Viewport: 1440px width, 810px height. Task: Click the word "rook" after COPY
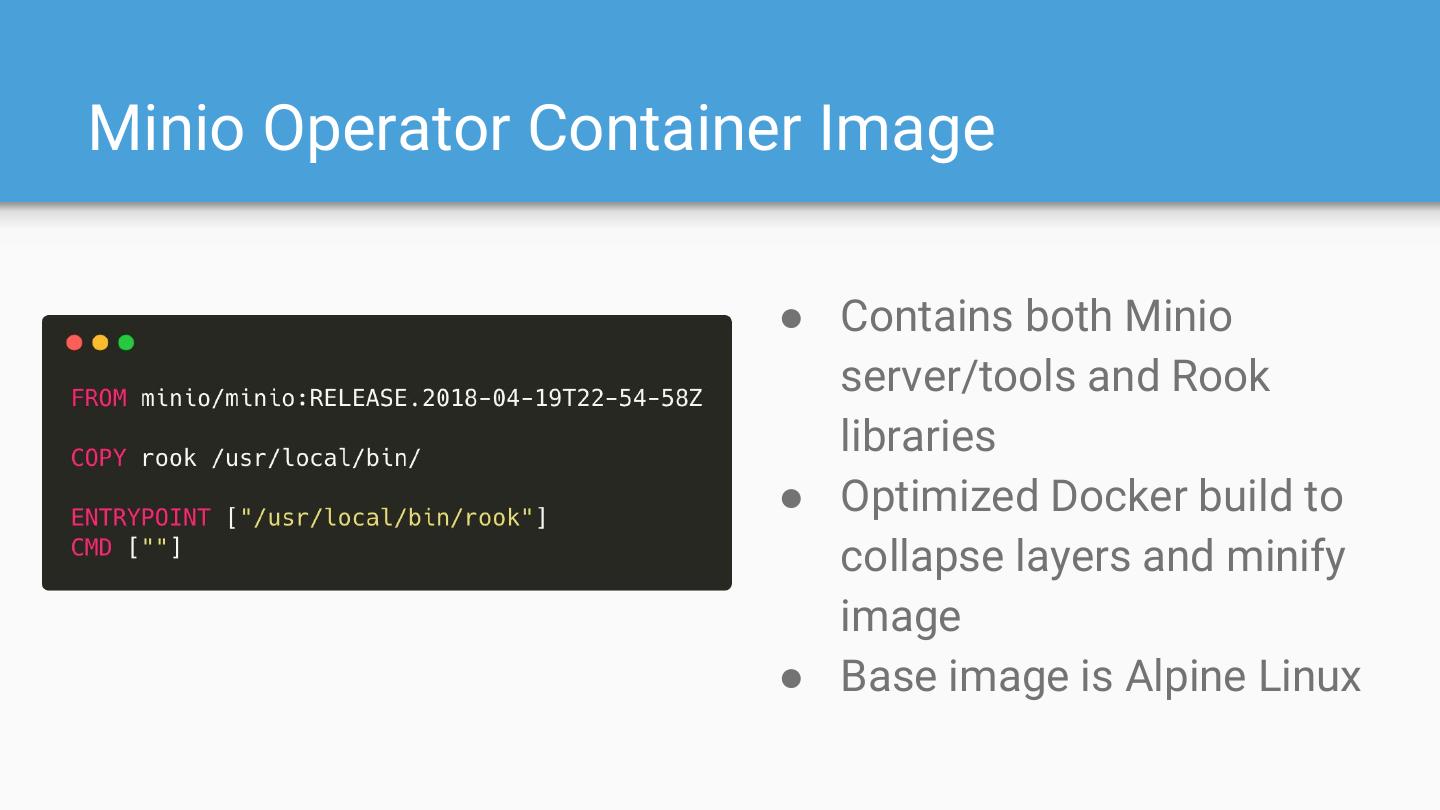pyautogui.click(x=169, y=458)
